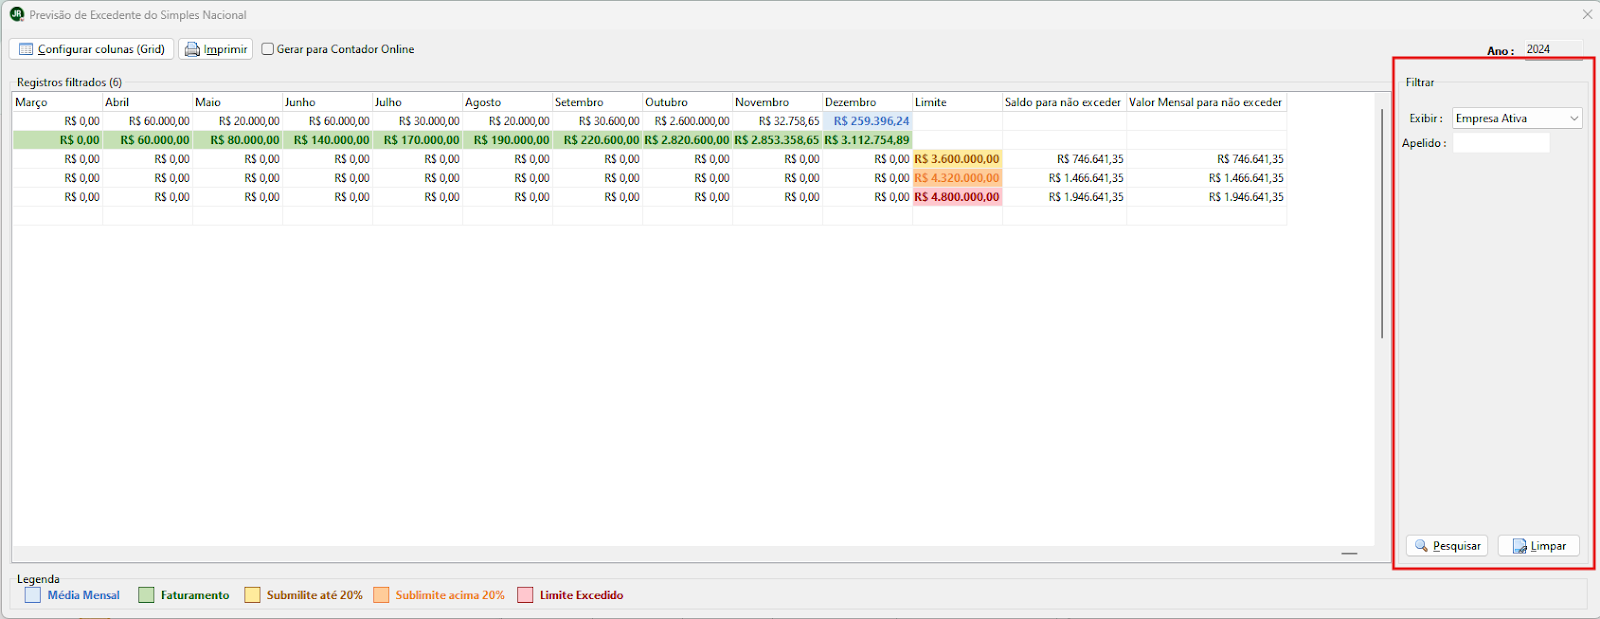Click the printer icon on Imprimir
The image size is (1600, 619).
[192, 49]
